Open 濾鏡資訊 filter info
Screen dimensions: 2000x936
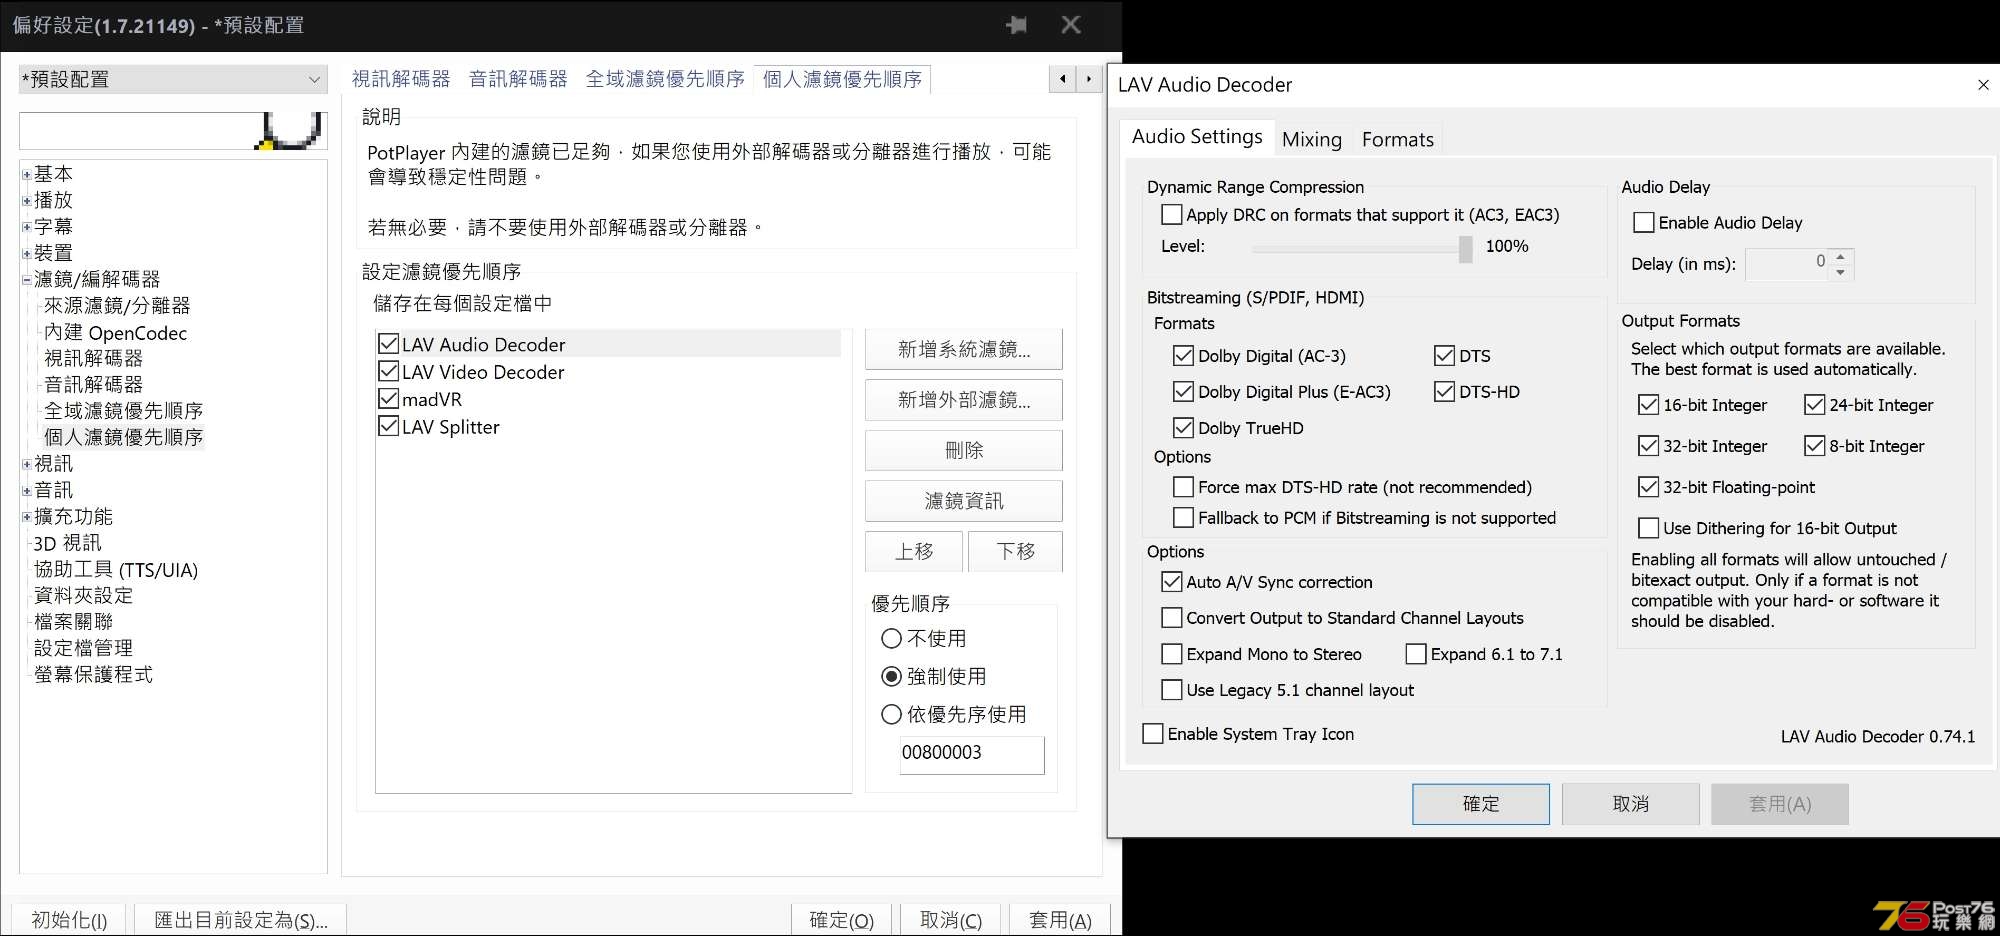click(963, 501)
